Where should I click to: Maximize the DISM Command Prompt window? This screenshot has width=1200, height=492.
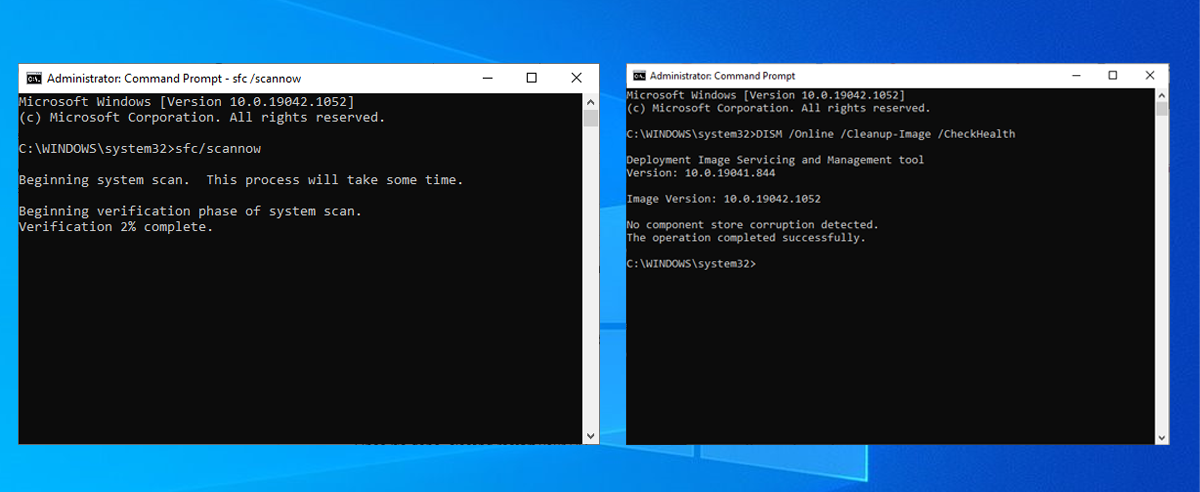point(1112,76)
